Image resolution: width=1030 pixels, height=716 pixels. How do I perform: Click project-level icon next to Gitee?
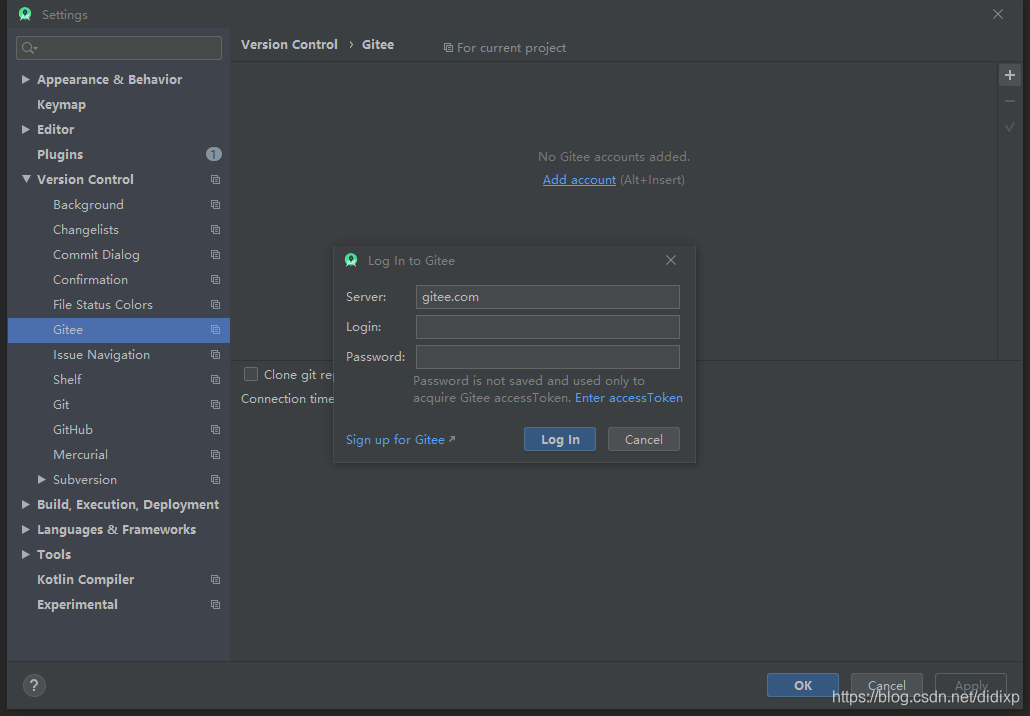coord(215,329)
